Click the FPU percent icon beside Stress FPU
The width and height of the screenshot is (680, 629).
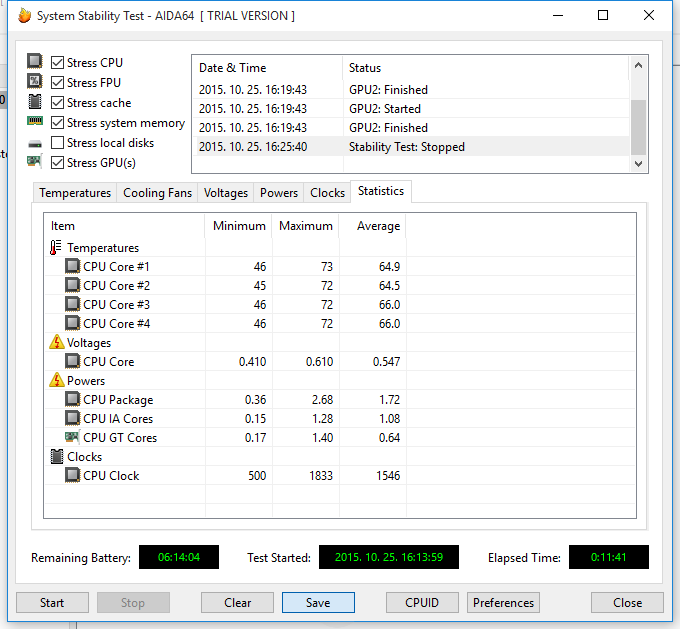coord(35,81)
